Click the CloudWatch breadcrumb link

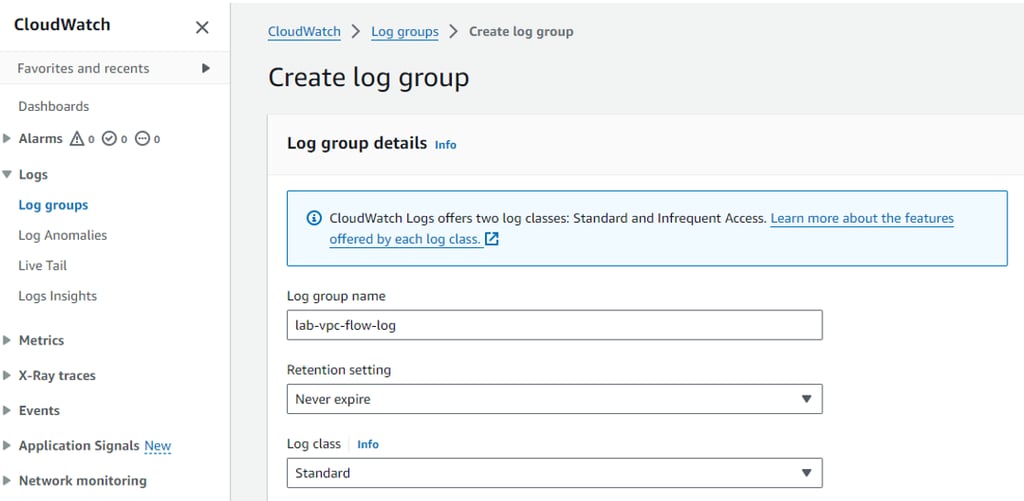coord(304,31)
